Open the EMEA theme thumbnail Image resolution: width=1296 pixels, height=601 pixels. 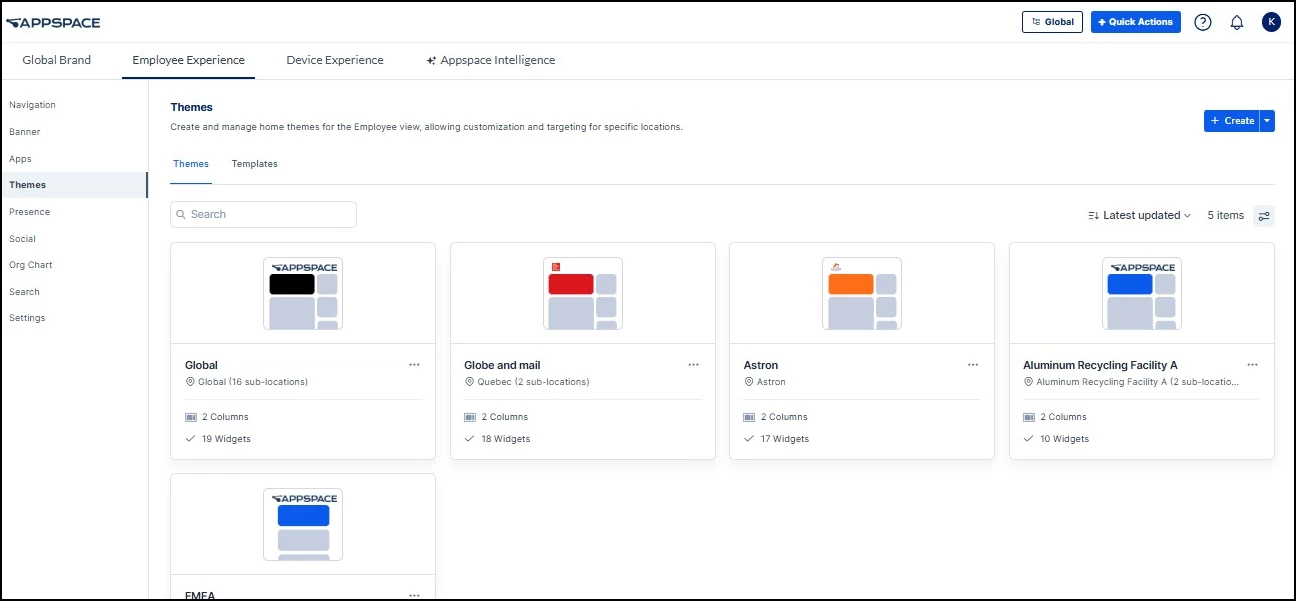(303, 524)
